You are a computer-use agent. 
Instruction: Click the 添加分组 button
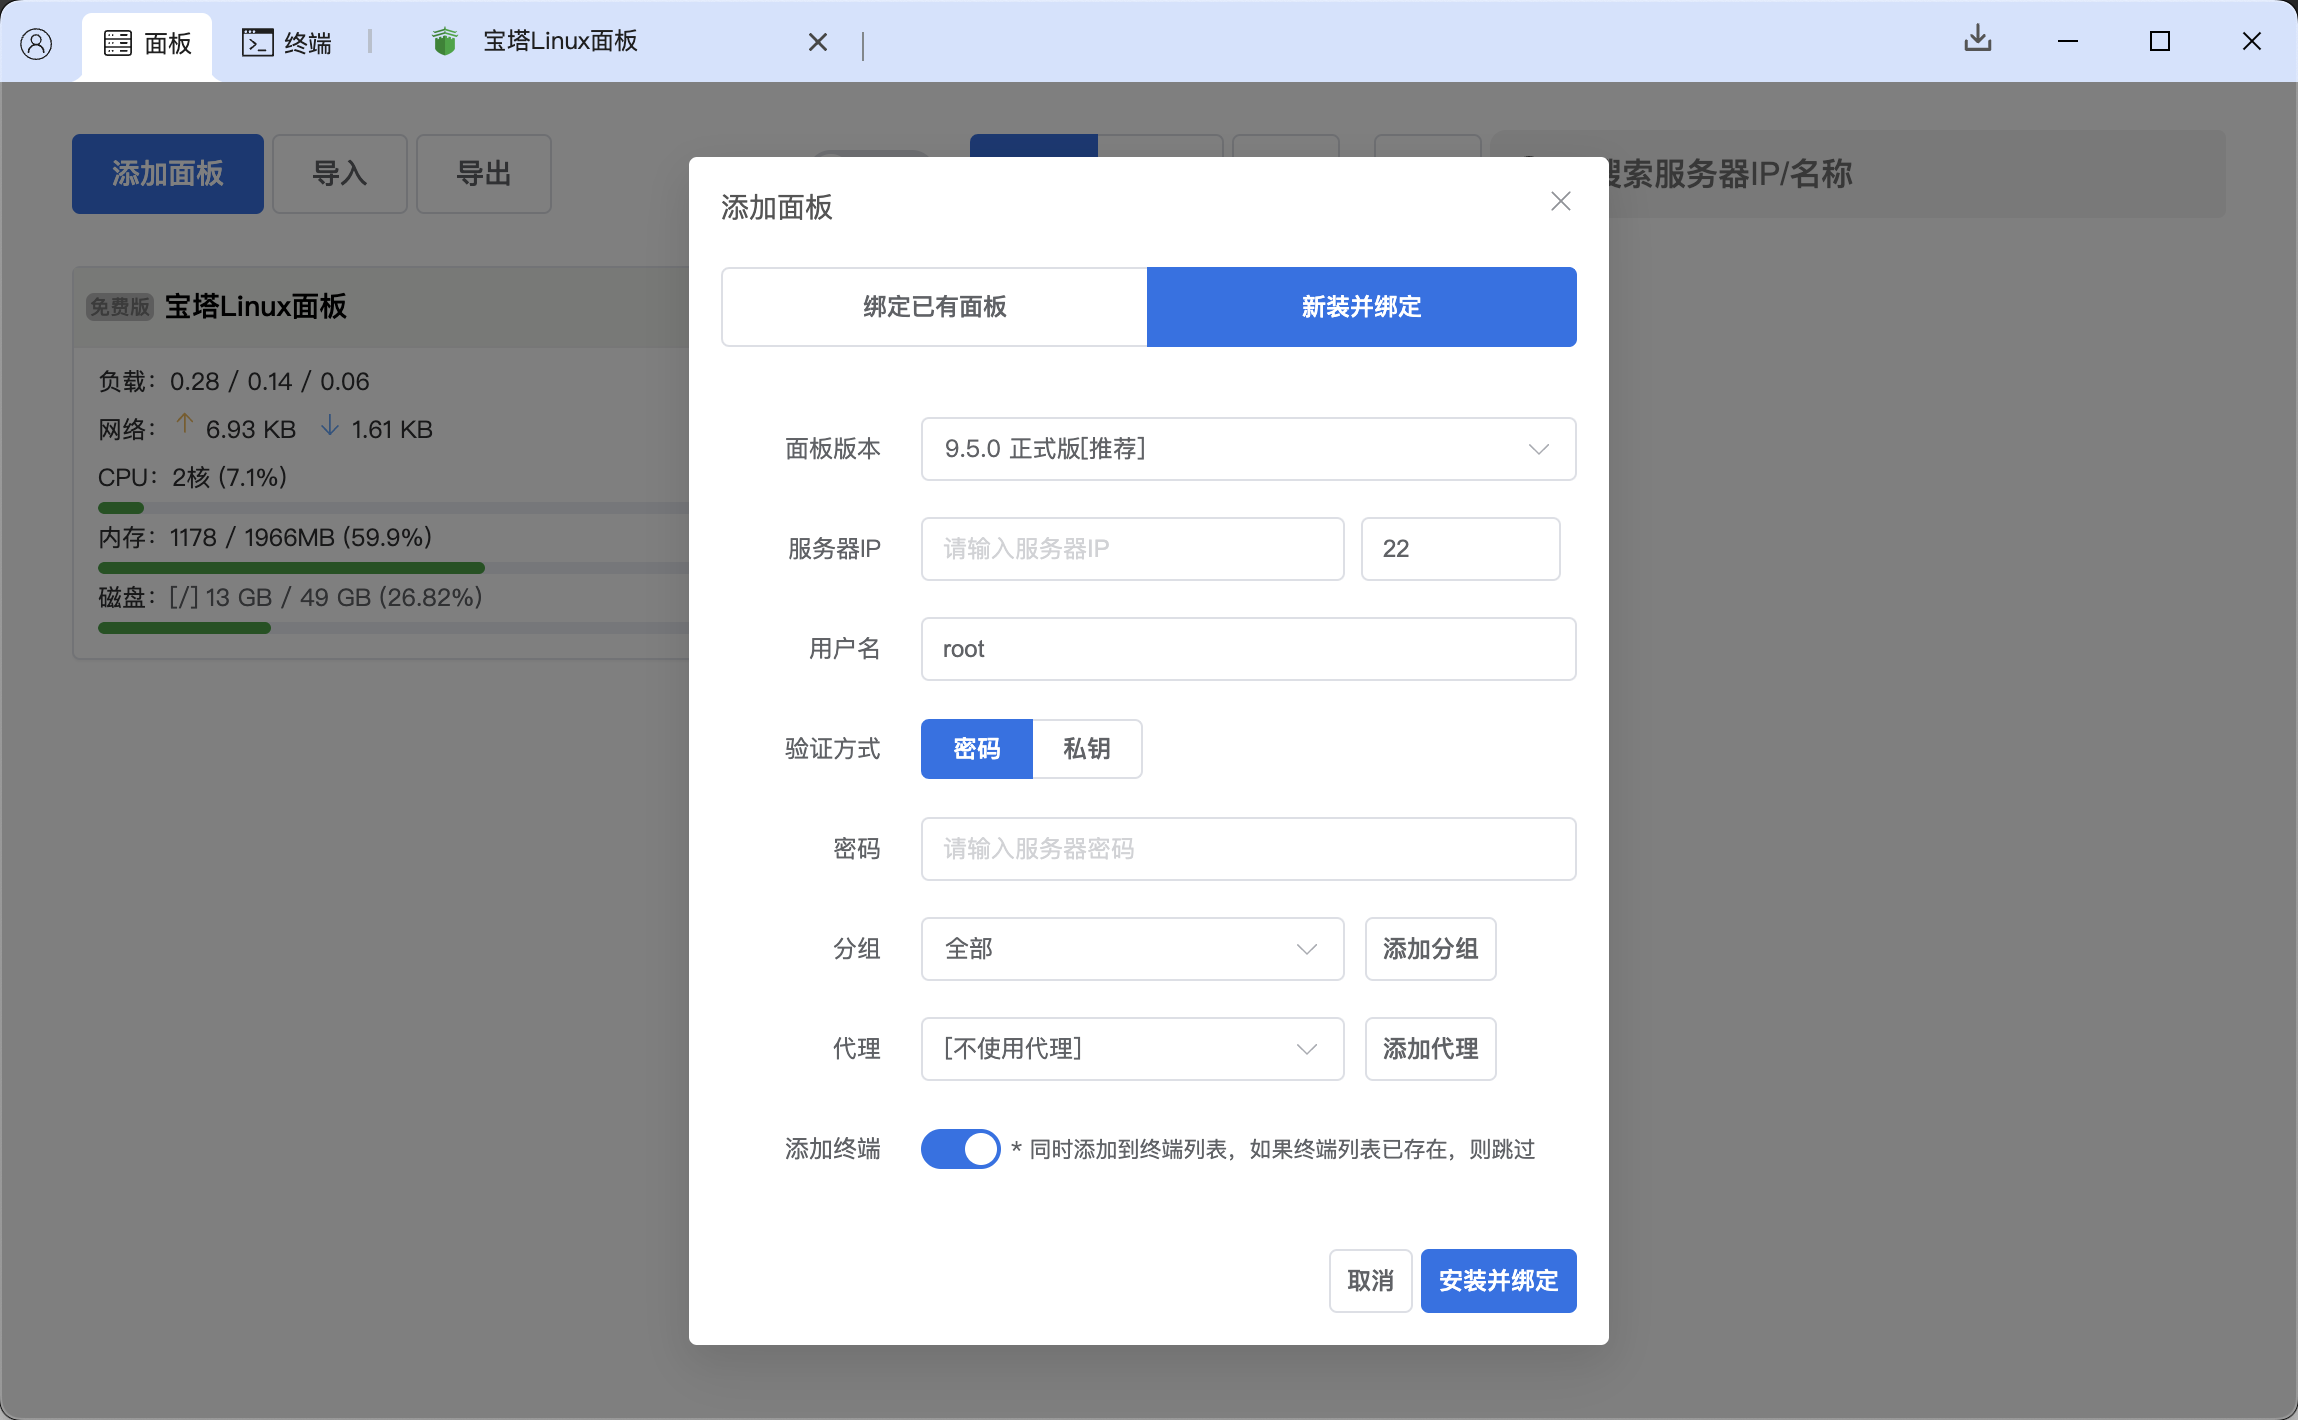coord(1429,949)
